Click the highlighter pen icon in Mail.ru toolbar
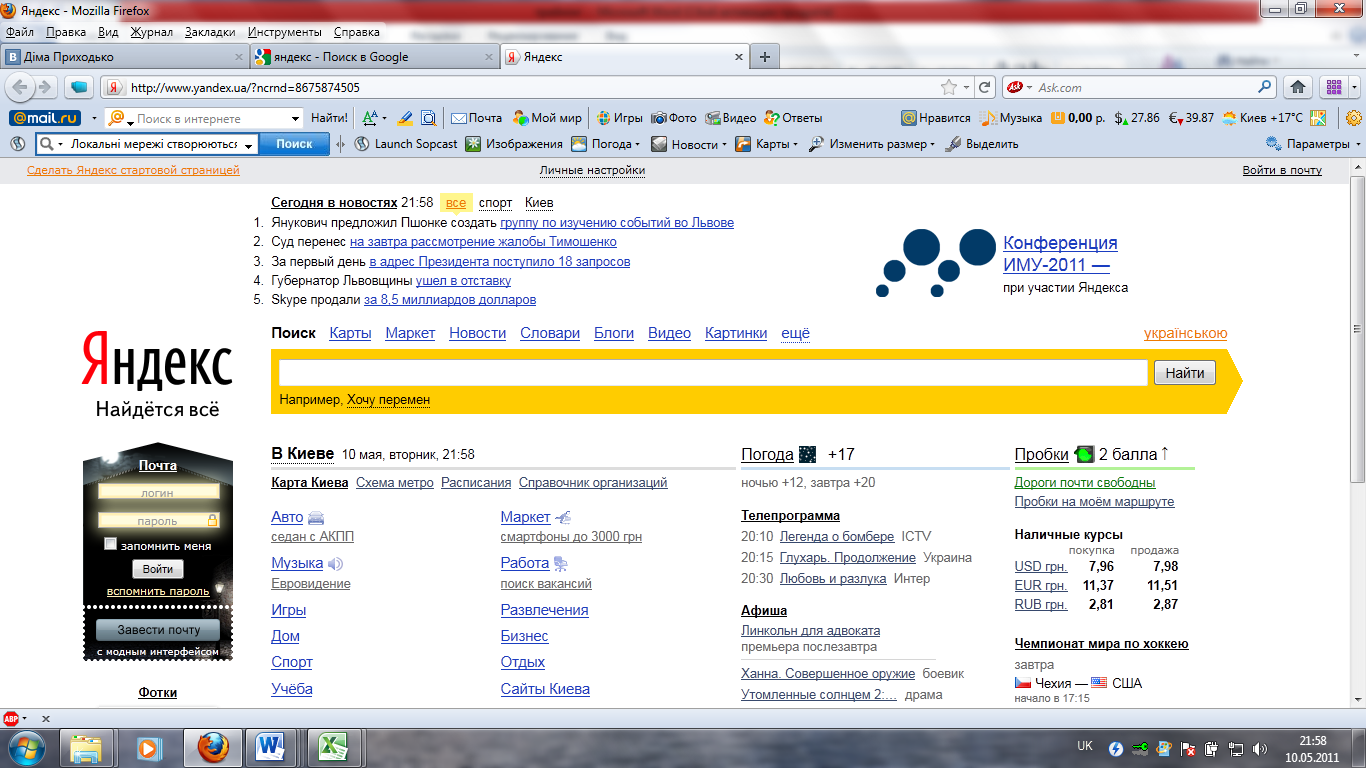 point(405,118)
